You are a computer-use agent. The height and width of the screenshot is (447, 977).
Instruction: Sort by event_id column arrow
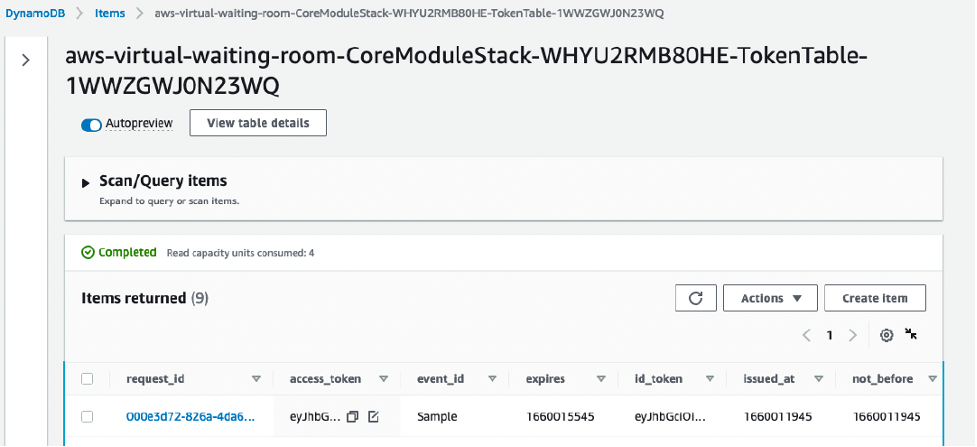(492, 379)
